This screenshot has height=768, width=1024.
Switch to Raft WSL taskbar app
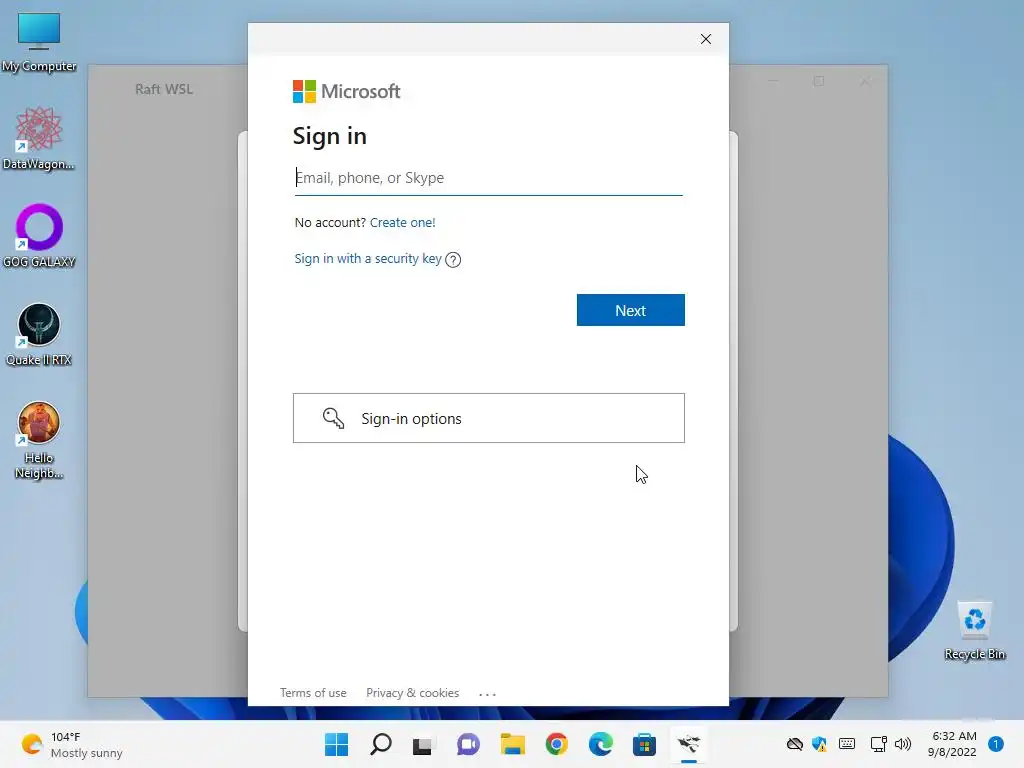[689, 744]
